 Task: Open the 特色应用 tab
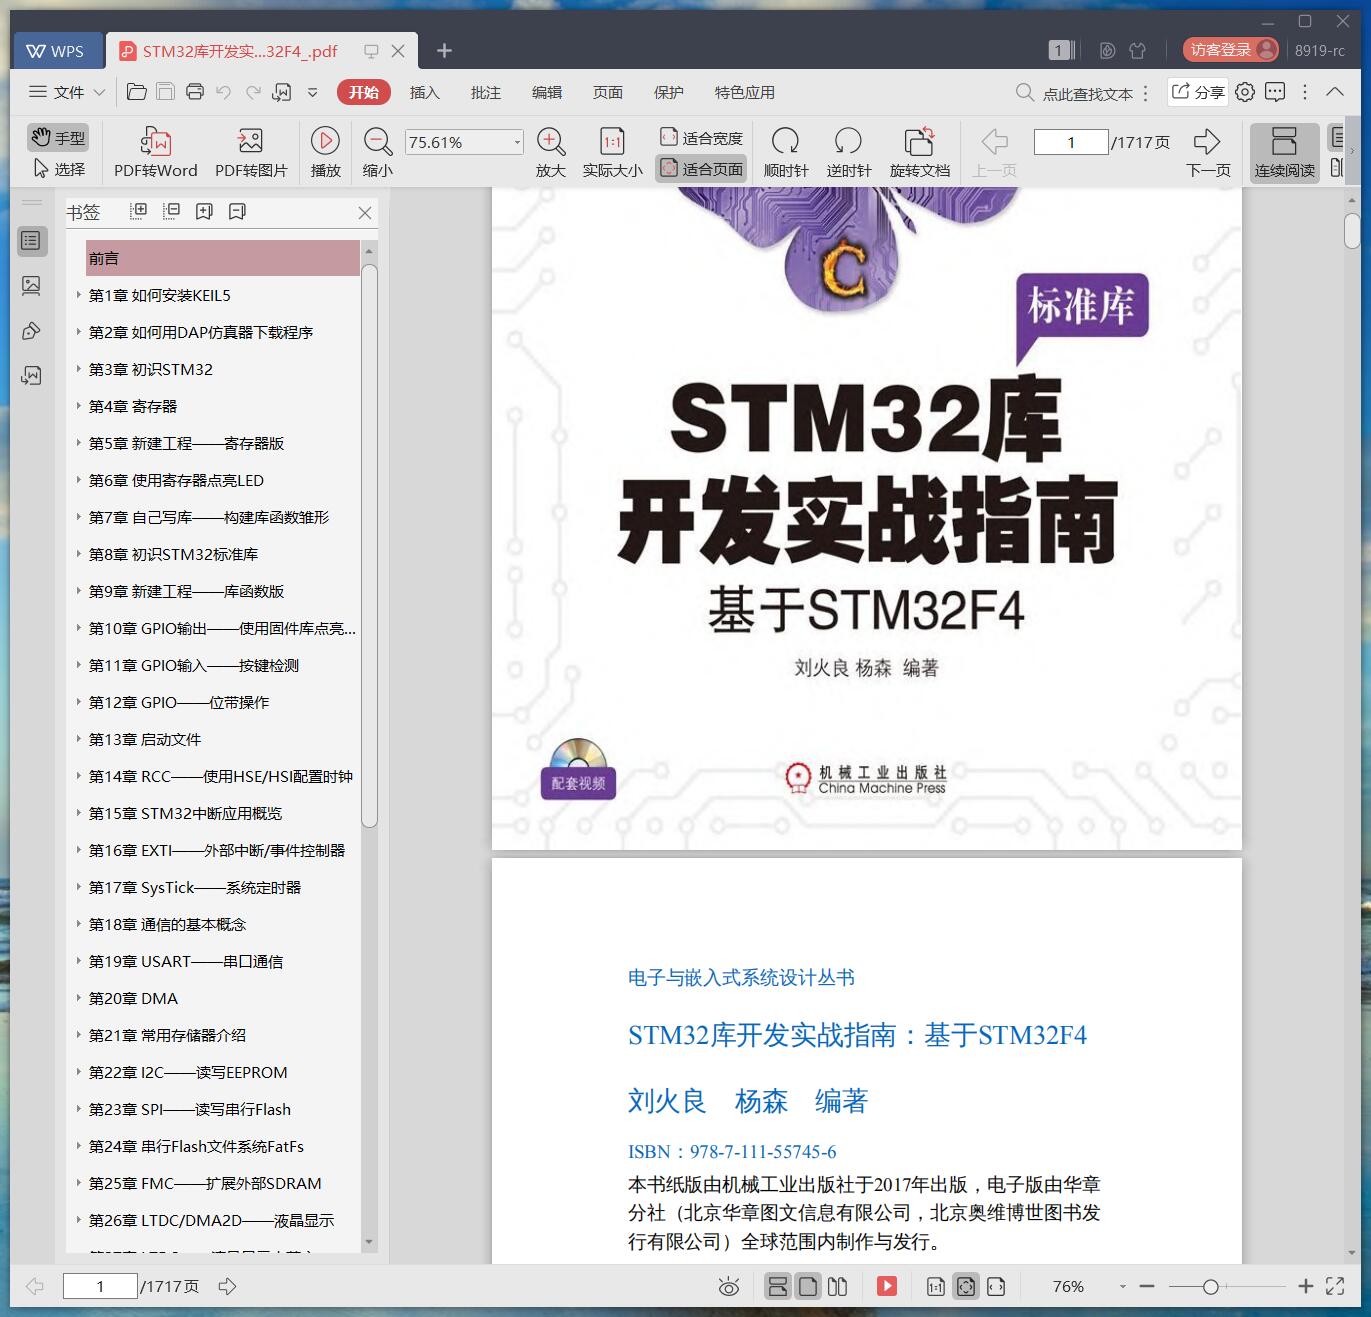coord(744,92)
